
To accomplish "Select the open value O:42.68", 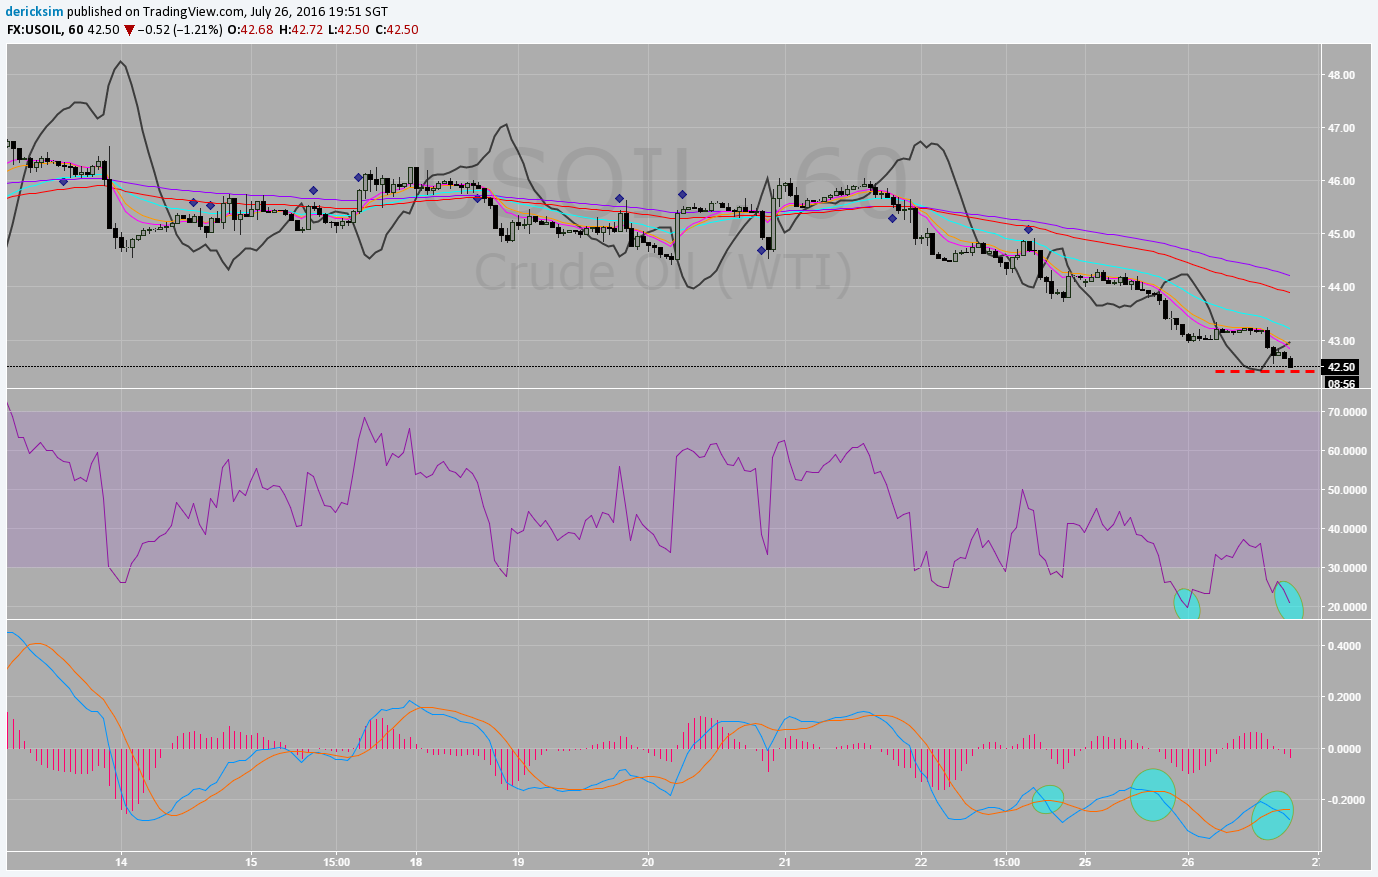I will (250, 30).
